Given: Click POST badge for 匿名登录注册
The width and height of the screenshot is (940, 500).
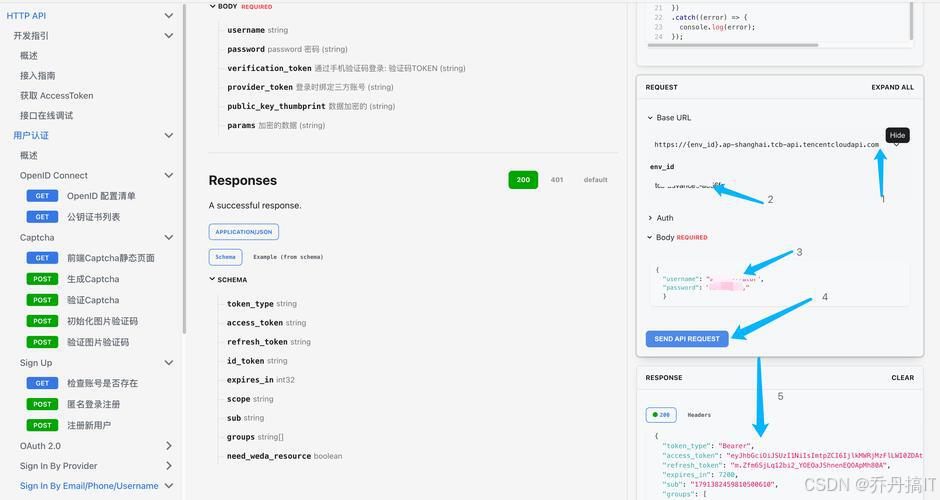Looking at the screenshot, I should pyautogui.click(x=42, y=404).
